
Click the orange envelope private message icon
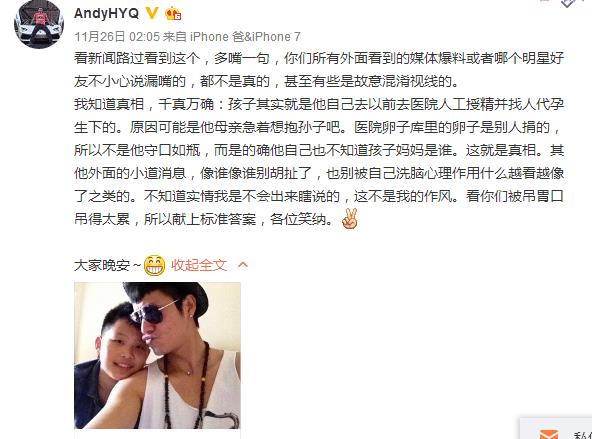pyautogui.click(x=548, y=434)
